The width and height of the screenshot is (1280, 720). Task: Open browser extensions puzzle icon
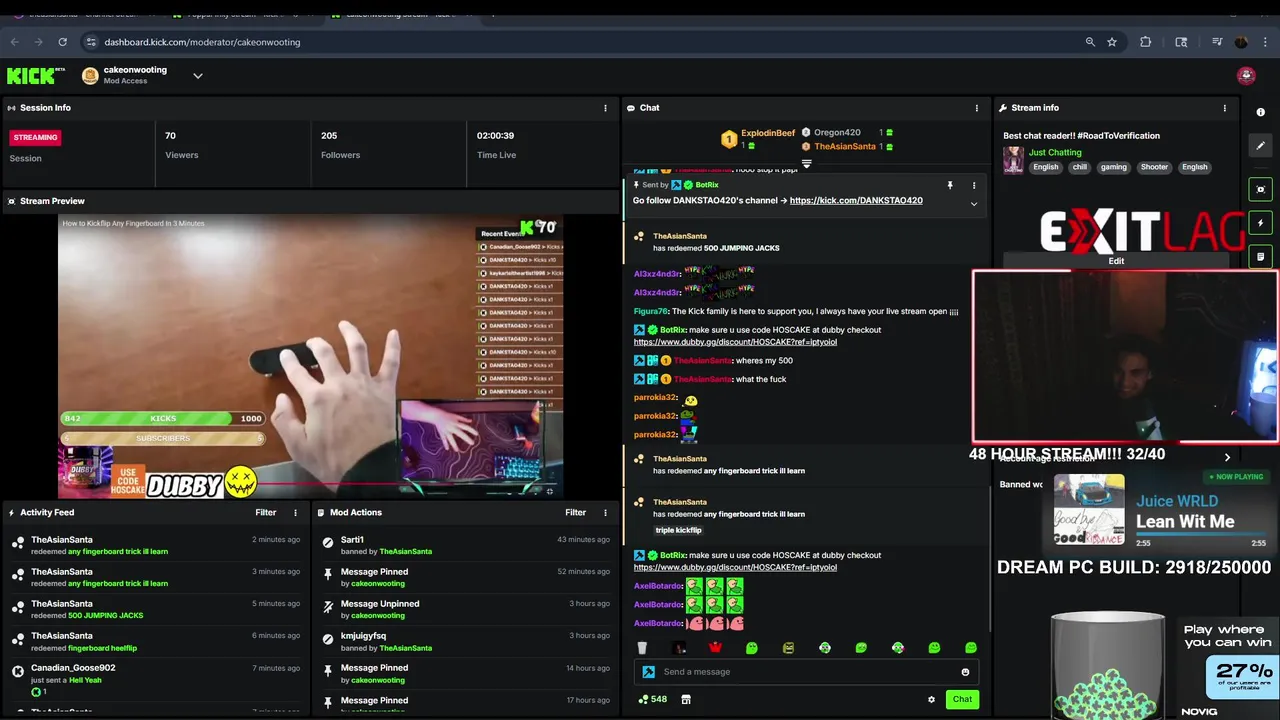[x=1146, y=42]
